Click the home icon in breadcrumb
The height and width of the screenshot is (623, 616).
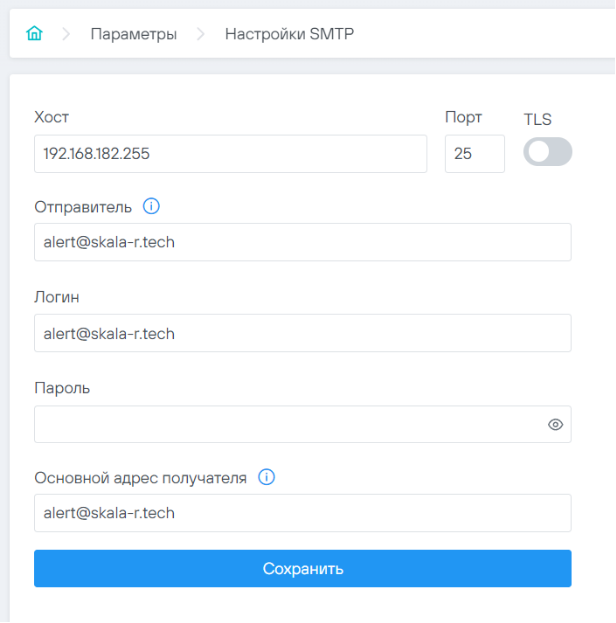[34, 34]
